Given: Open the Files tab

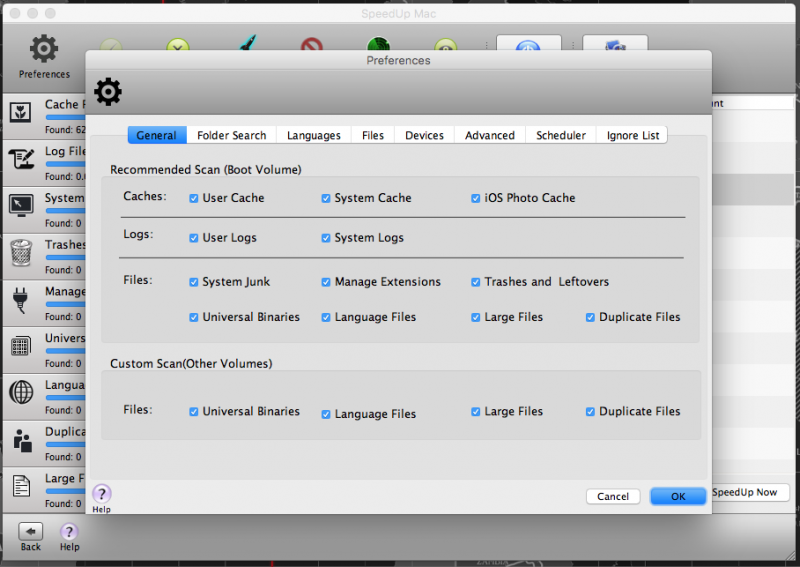Looking at the screenshot, I should pos(372,135).
